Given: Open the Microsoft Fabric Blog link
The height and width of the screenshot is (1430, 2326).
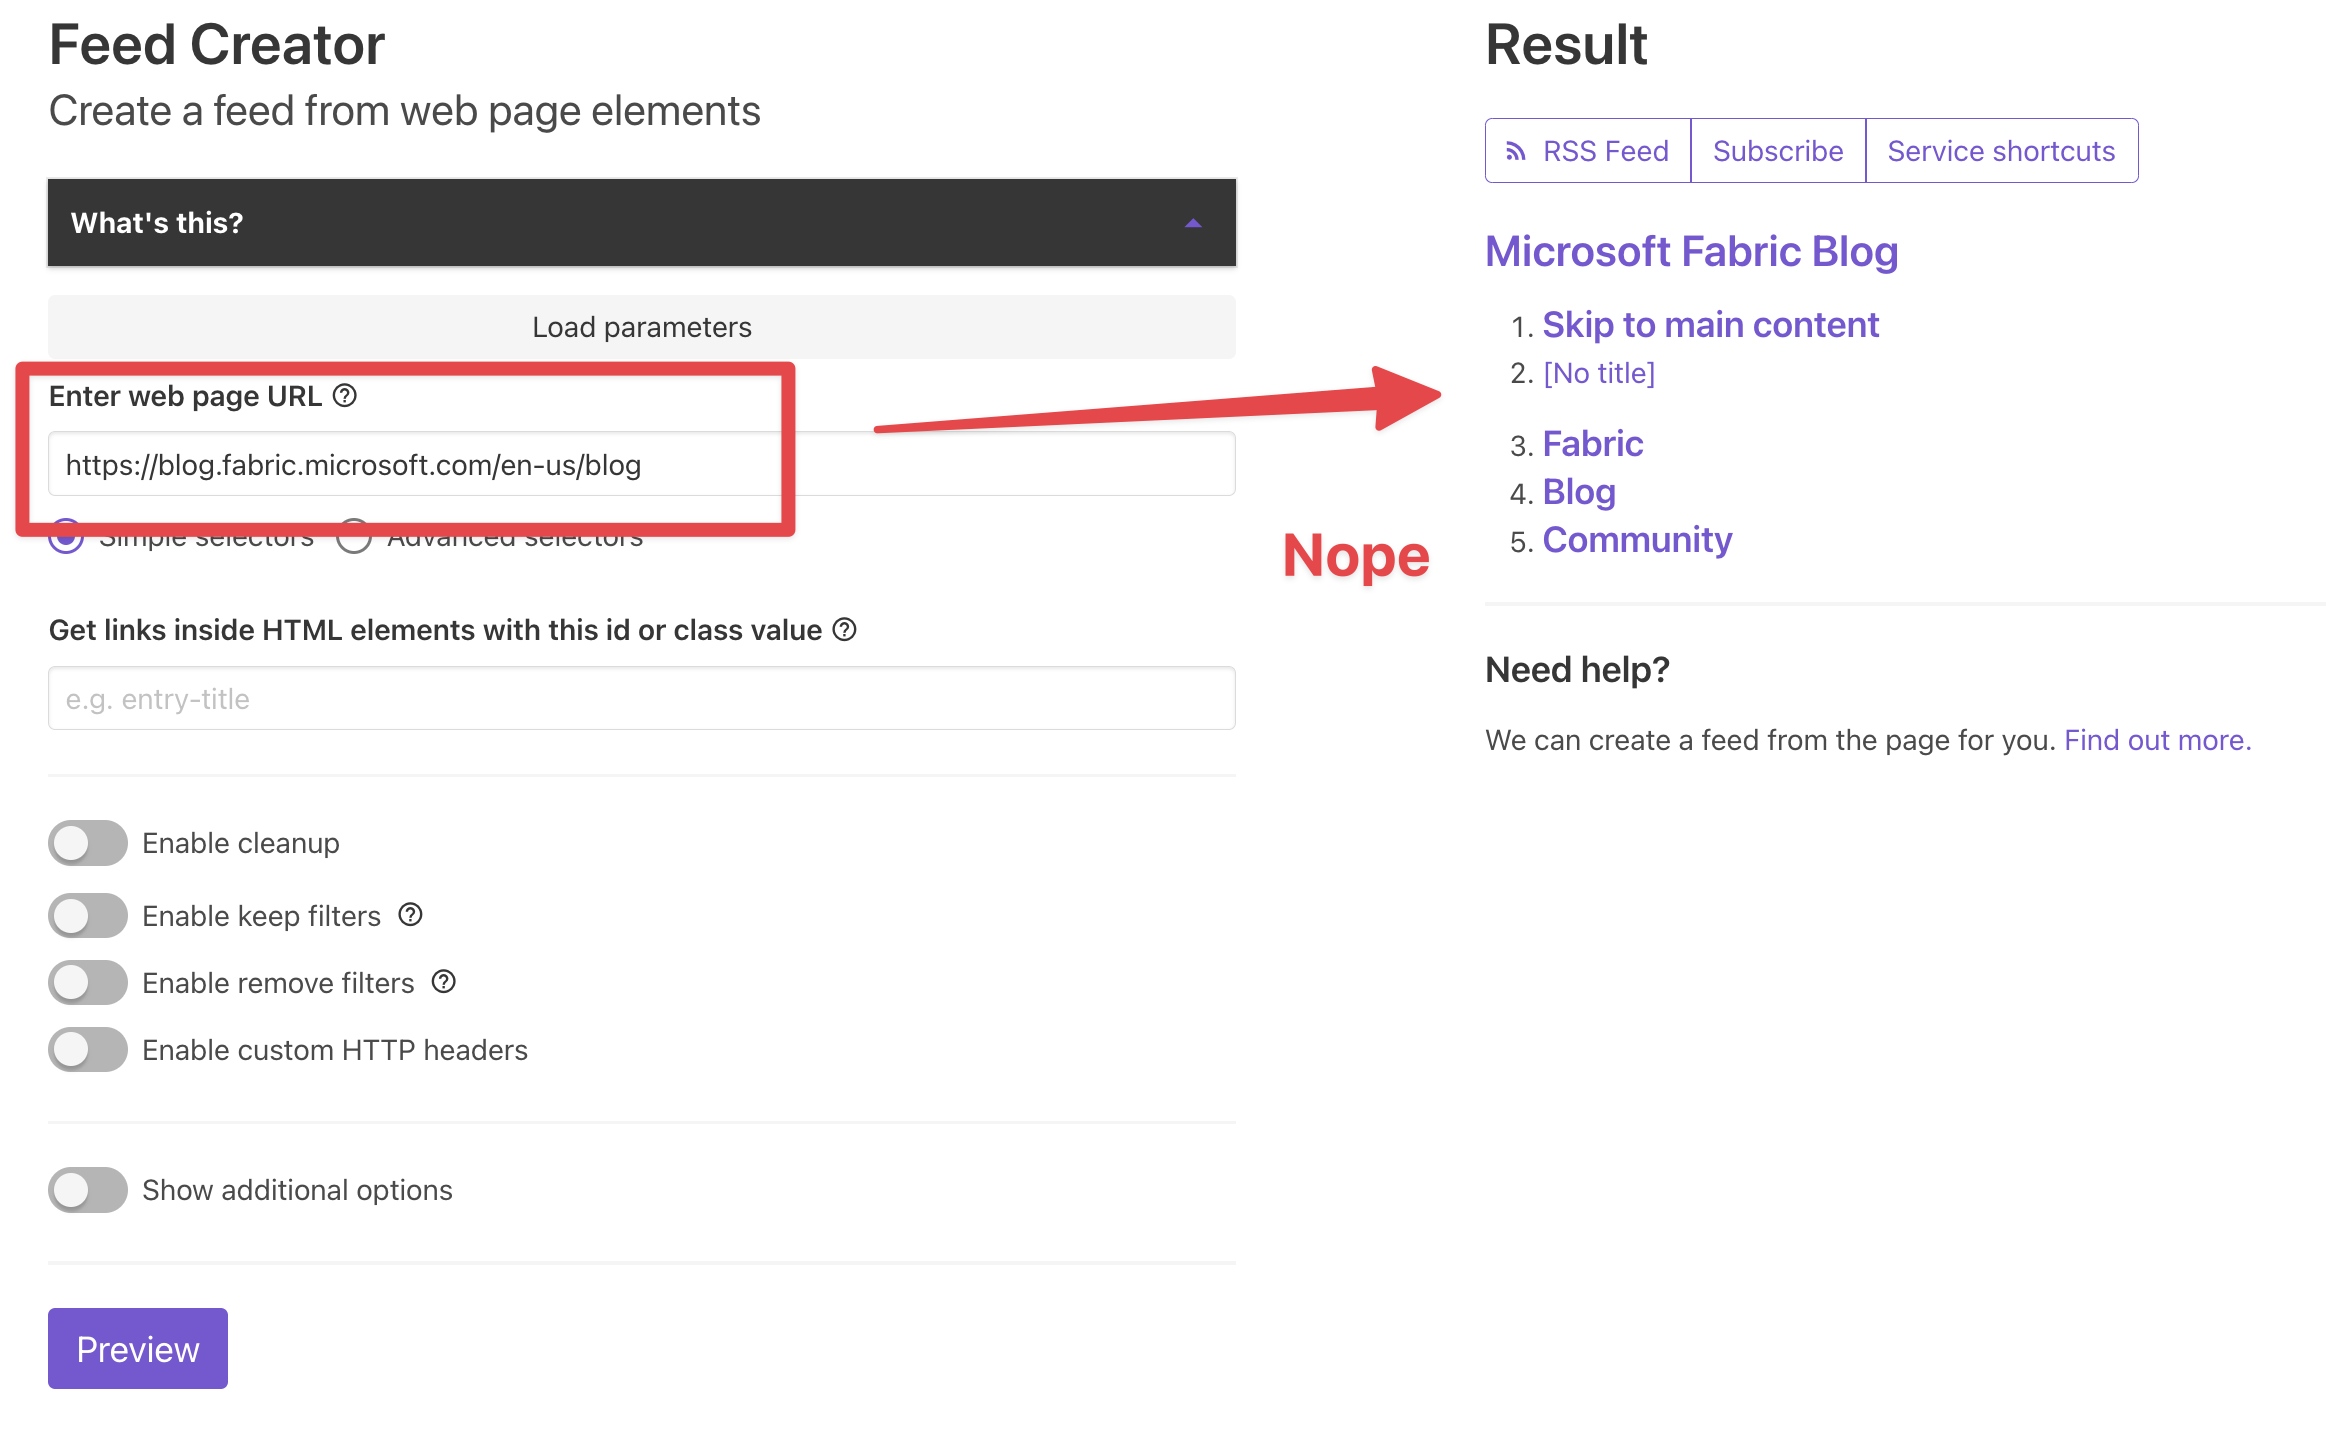Looking at the screenshot, I should (1692, 252).
